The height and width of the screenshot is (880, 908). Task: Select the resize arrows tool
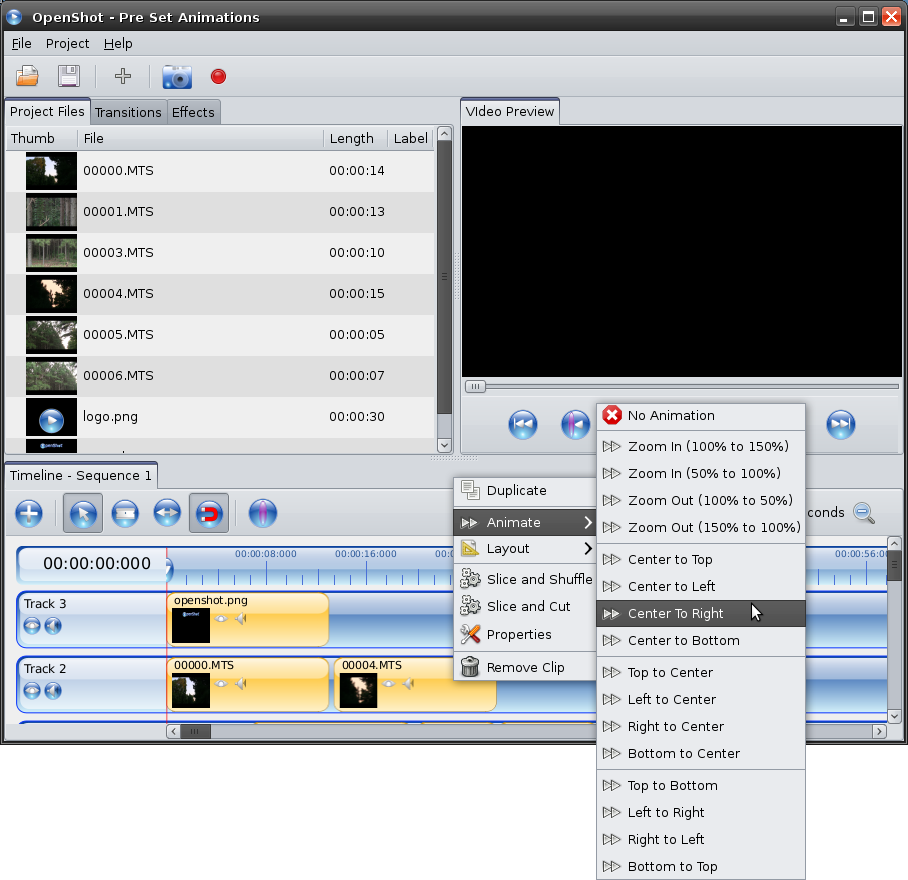[x=166, y=514]
